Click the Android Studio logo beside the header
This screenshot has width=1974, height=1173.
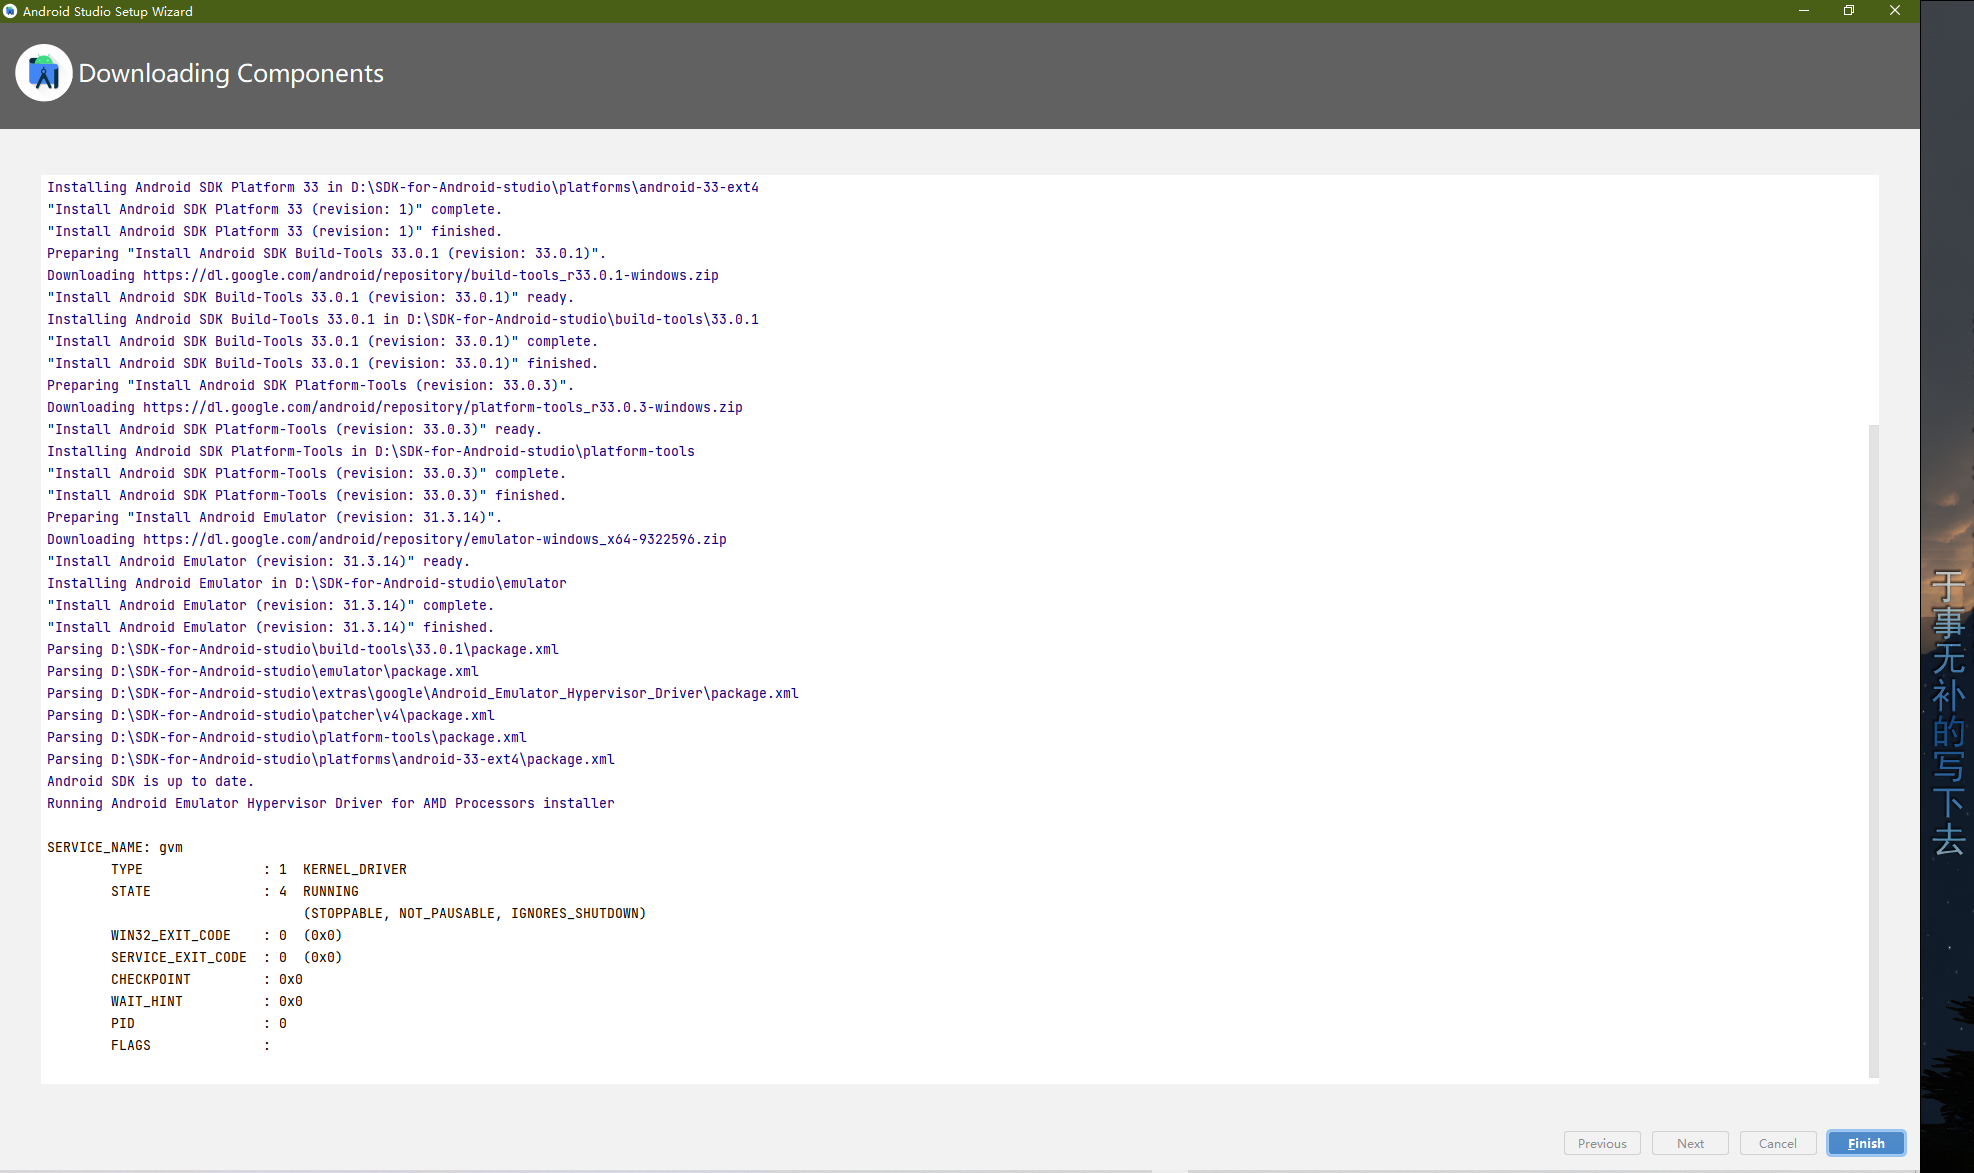pyautogui.click(x=44, y=72)
